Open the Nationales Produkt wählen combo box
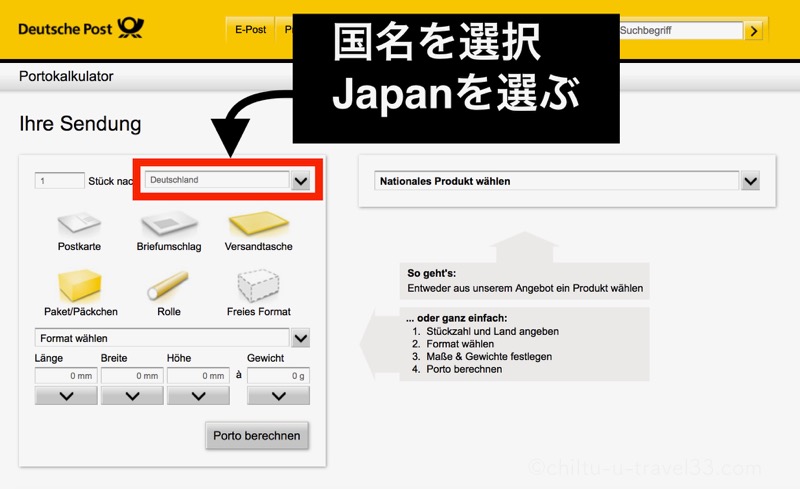This screenshot has height=489, width=800. click(x=556, y=181)
